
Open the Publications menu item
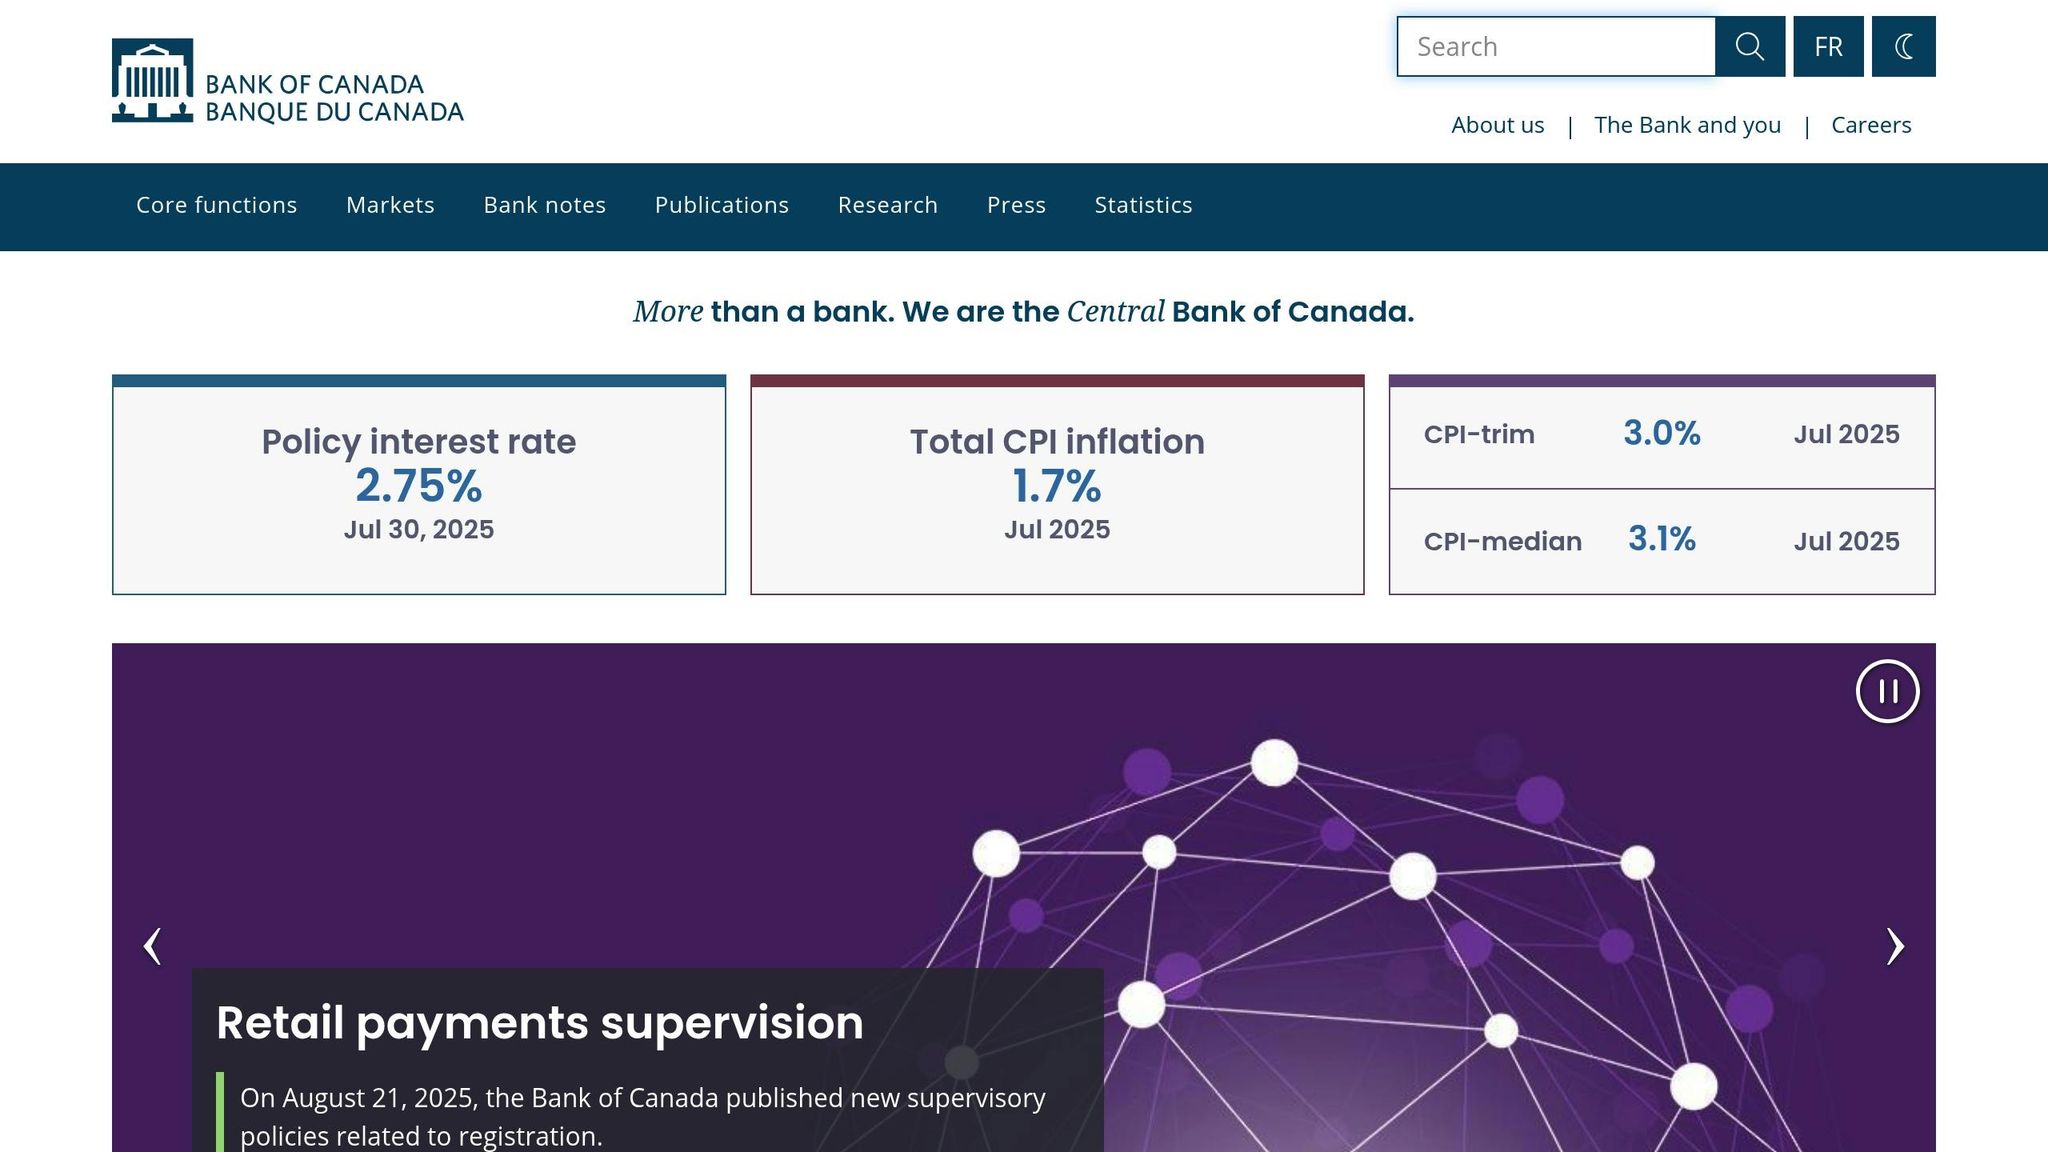pyautogui.click(x=721, y=205)
